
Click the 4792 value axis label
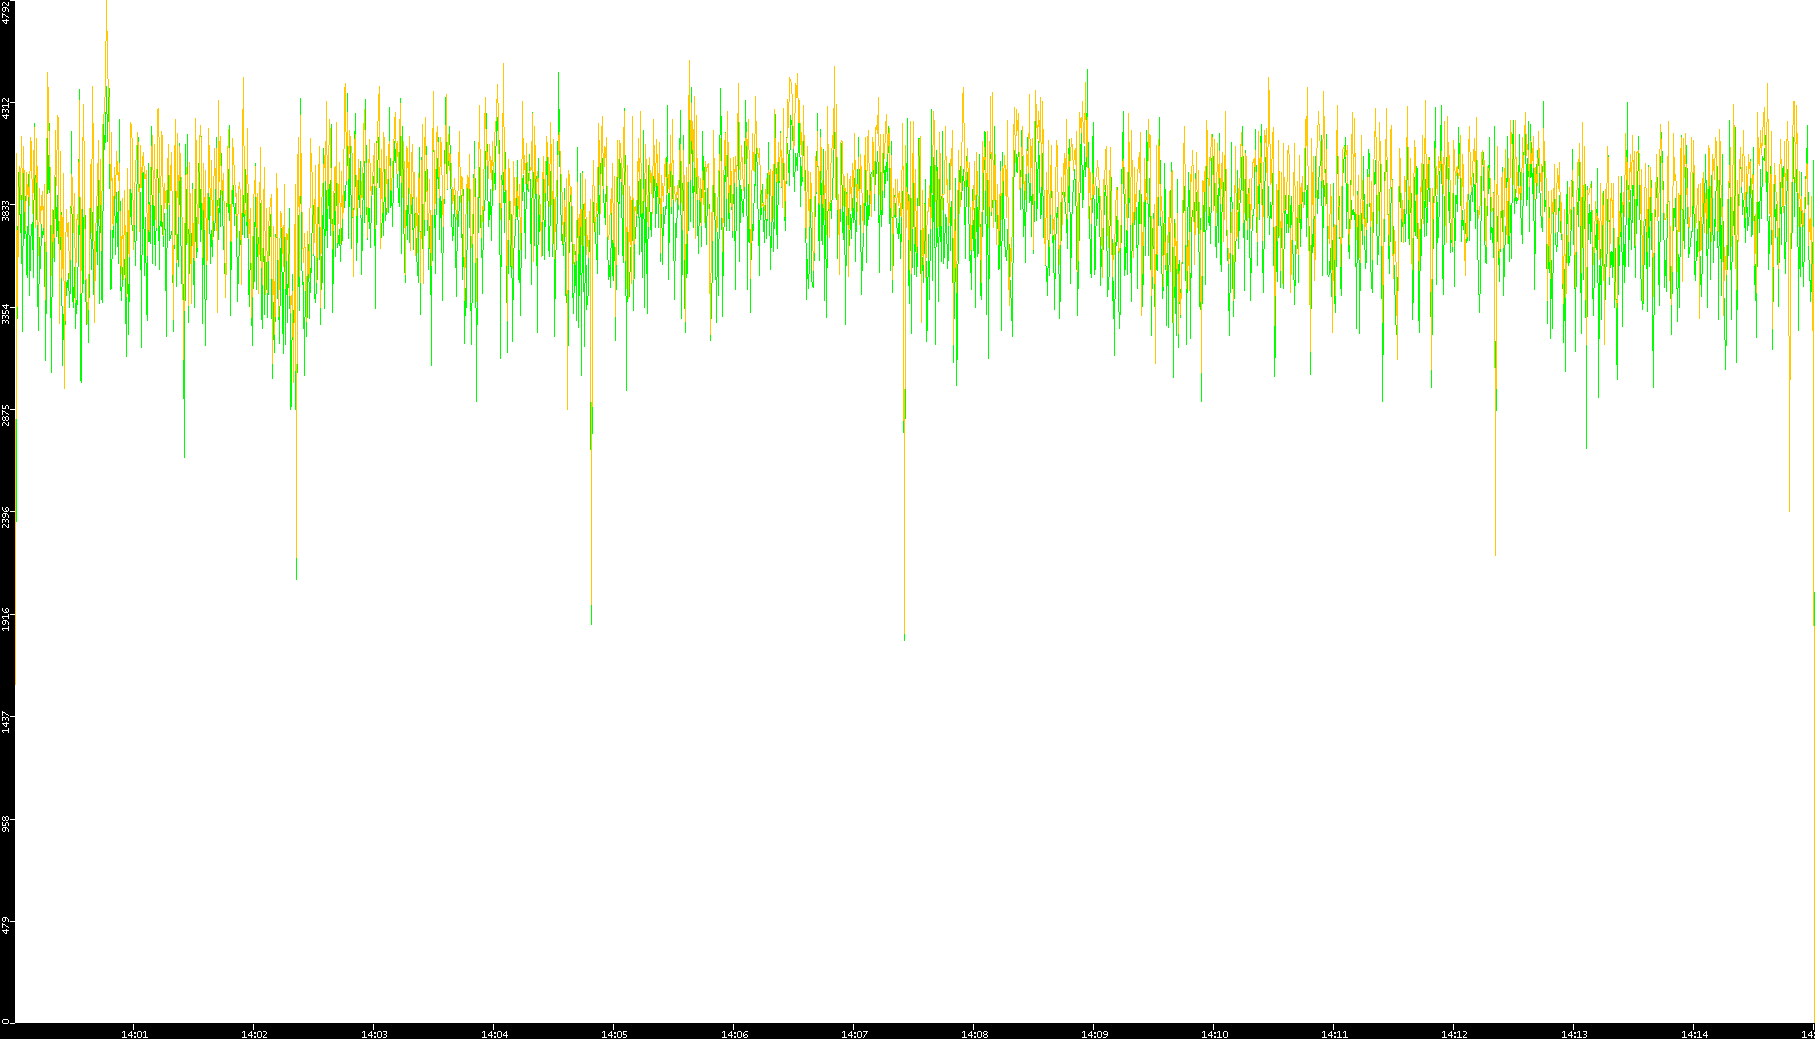click(x=6, y=12)
